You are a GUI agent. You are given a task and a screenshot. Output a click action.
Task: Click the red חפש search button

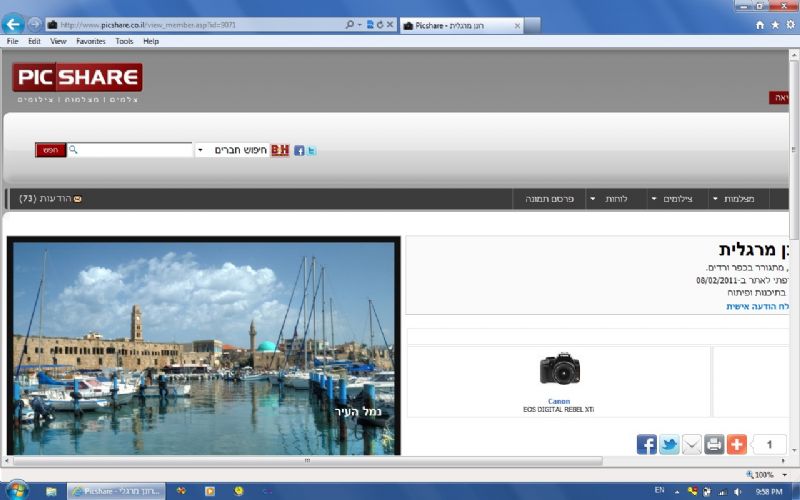pyautogui.click(x=50, y=150)
